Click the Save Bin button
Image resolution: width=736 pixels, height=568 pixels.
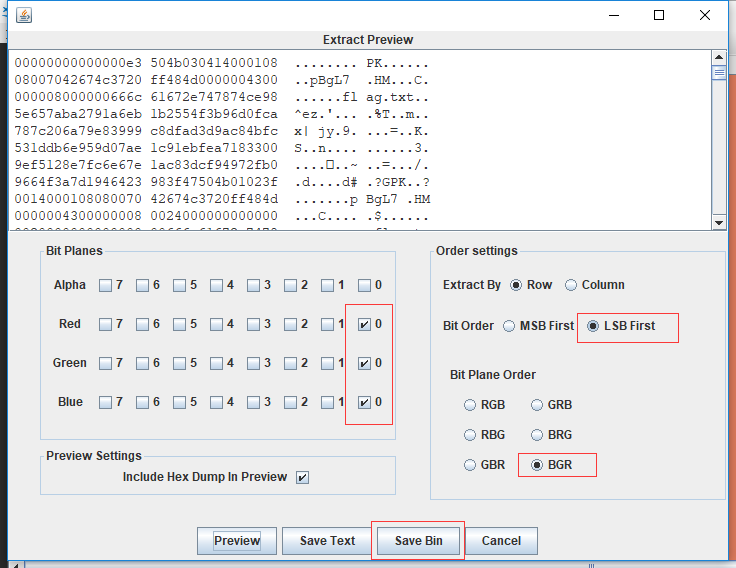coord(418,541)
